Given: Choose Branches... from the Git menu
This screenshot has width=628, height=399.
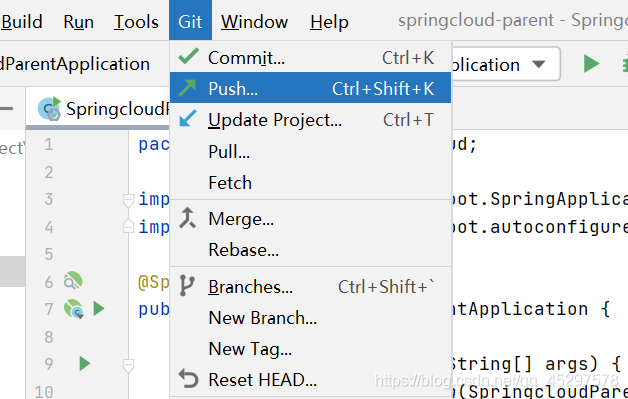Looking at the screenshot, I should click(310, 286).
